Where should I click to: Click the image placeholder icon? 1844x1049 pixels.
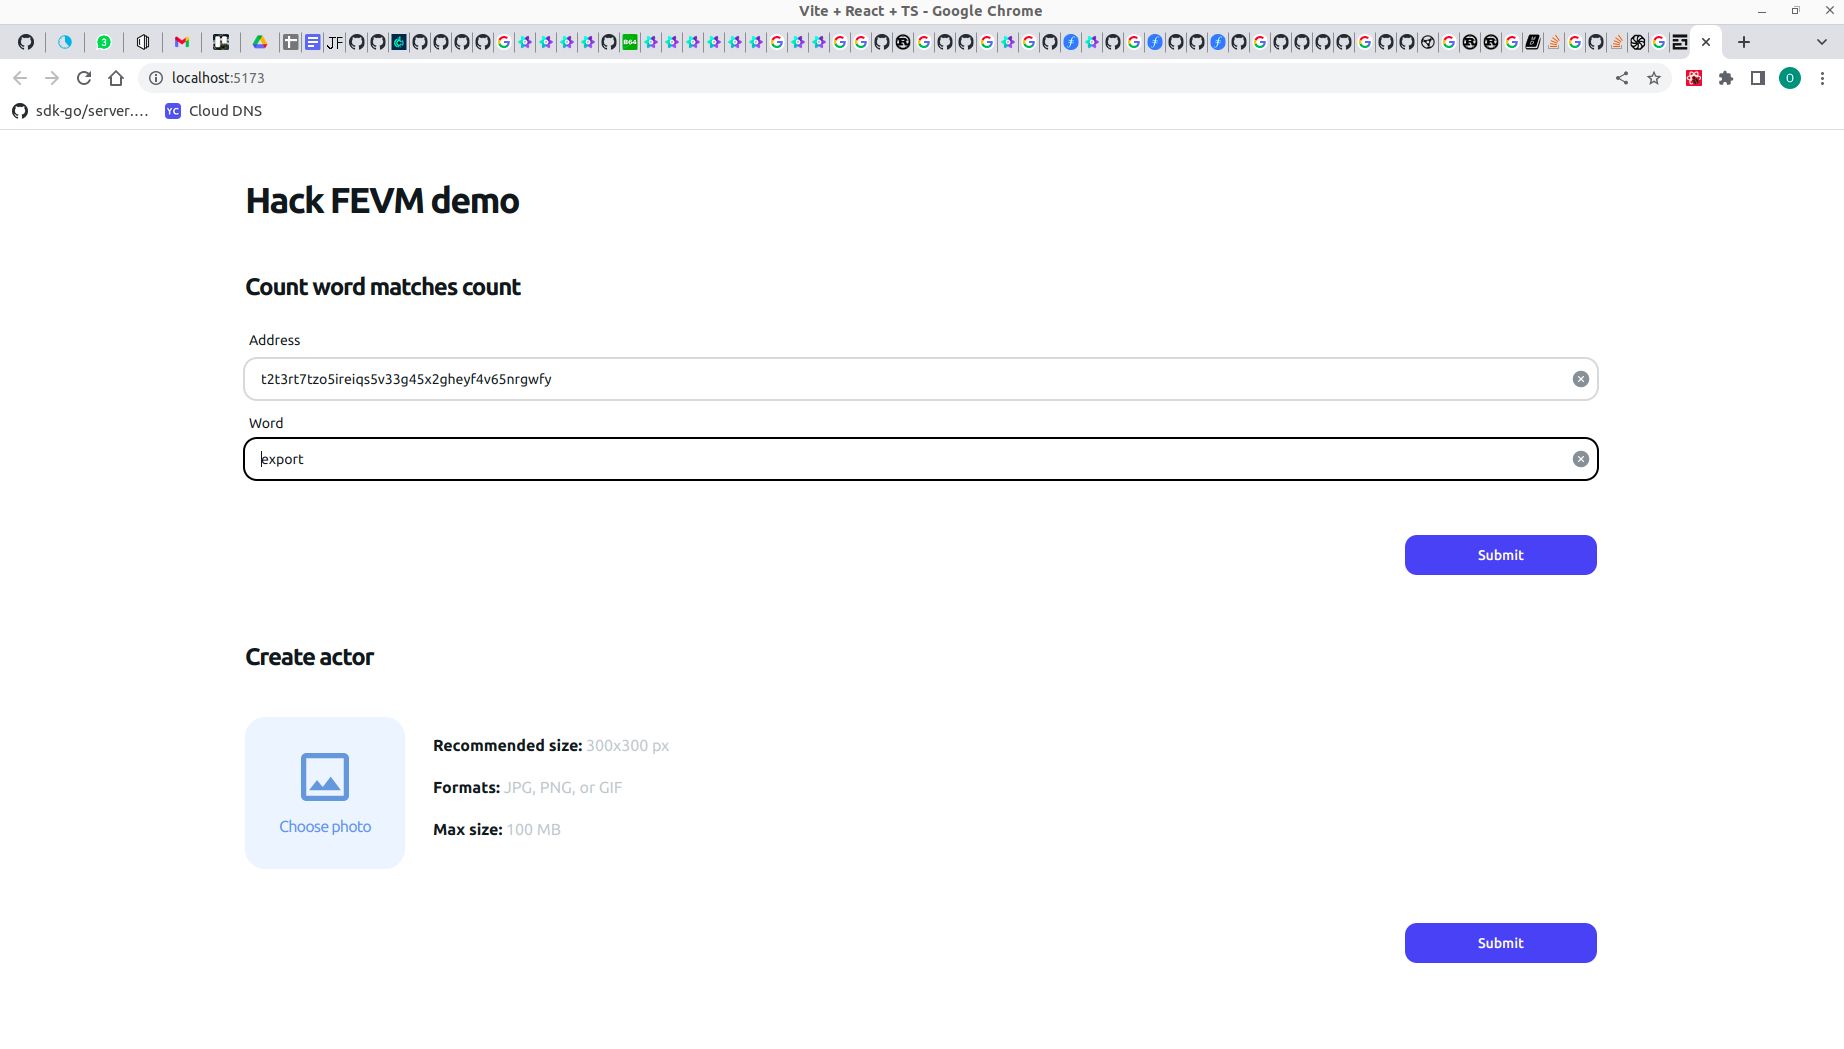point(325,777)
